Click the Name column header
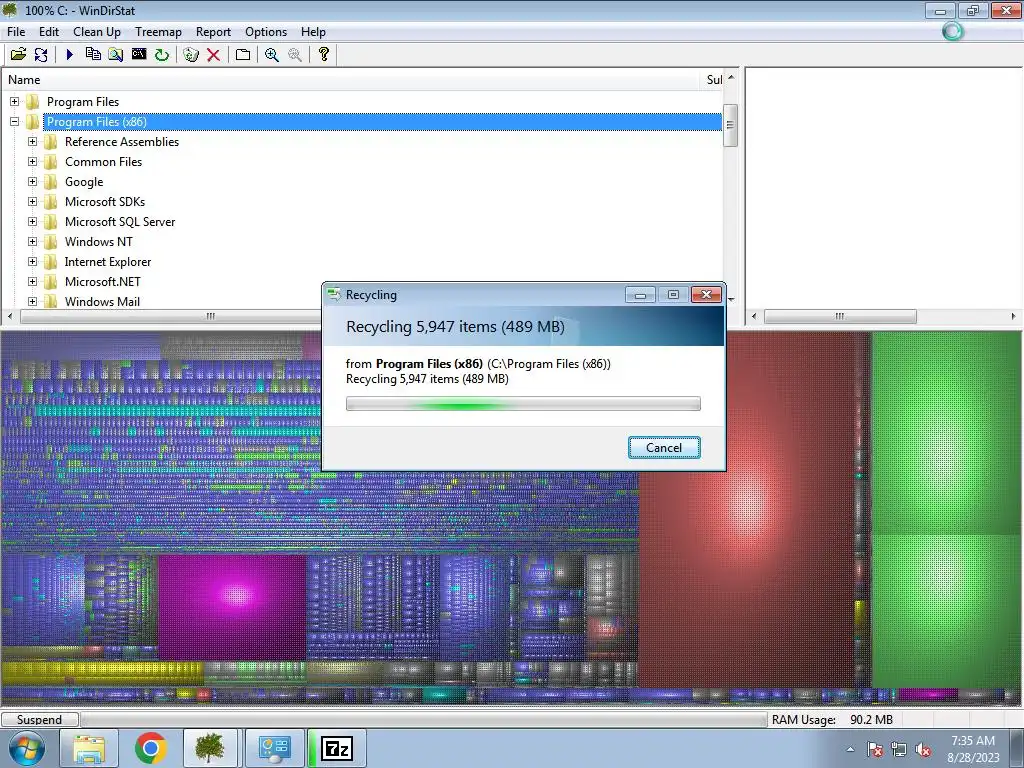The image size is (1024, 768). [x=352, y=80]
